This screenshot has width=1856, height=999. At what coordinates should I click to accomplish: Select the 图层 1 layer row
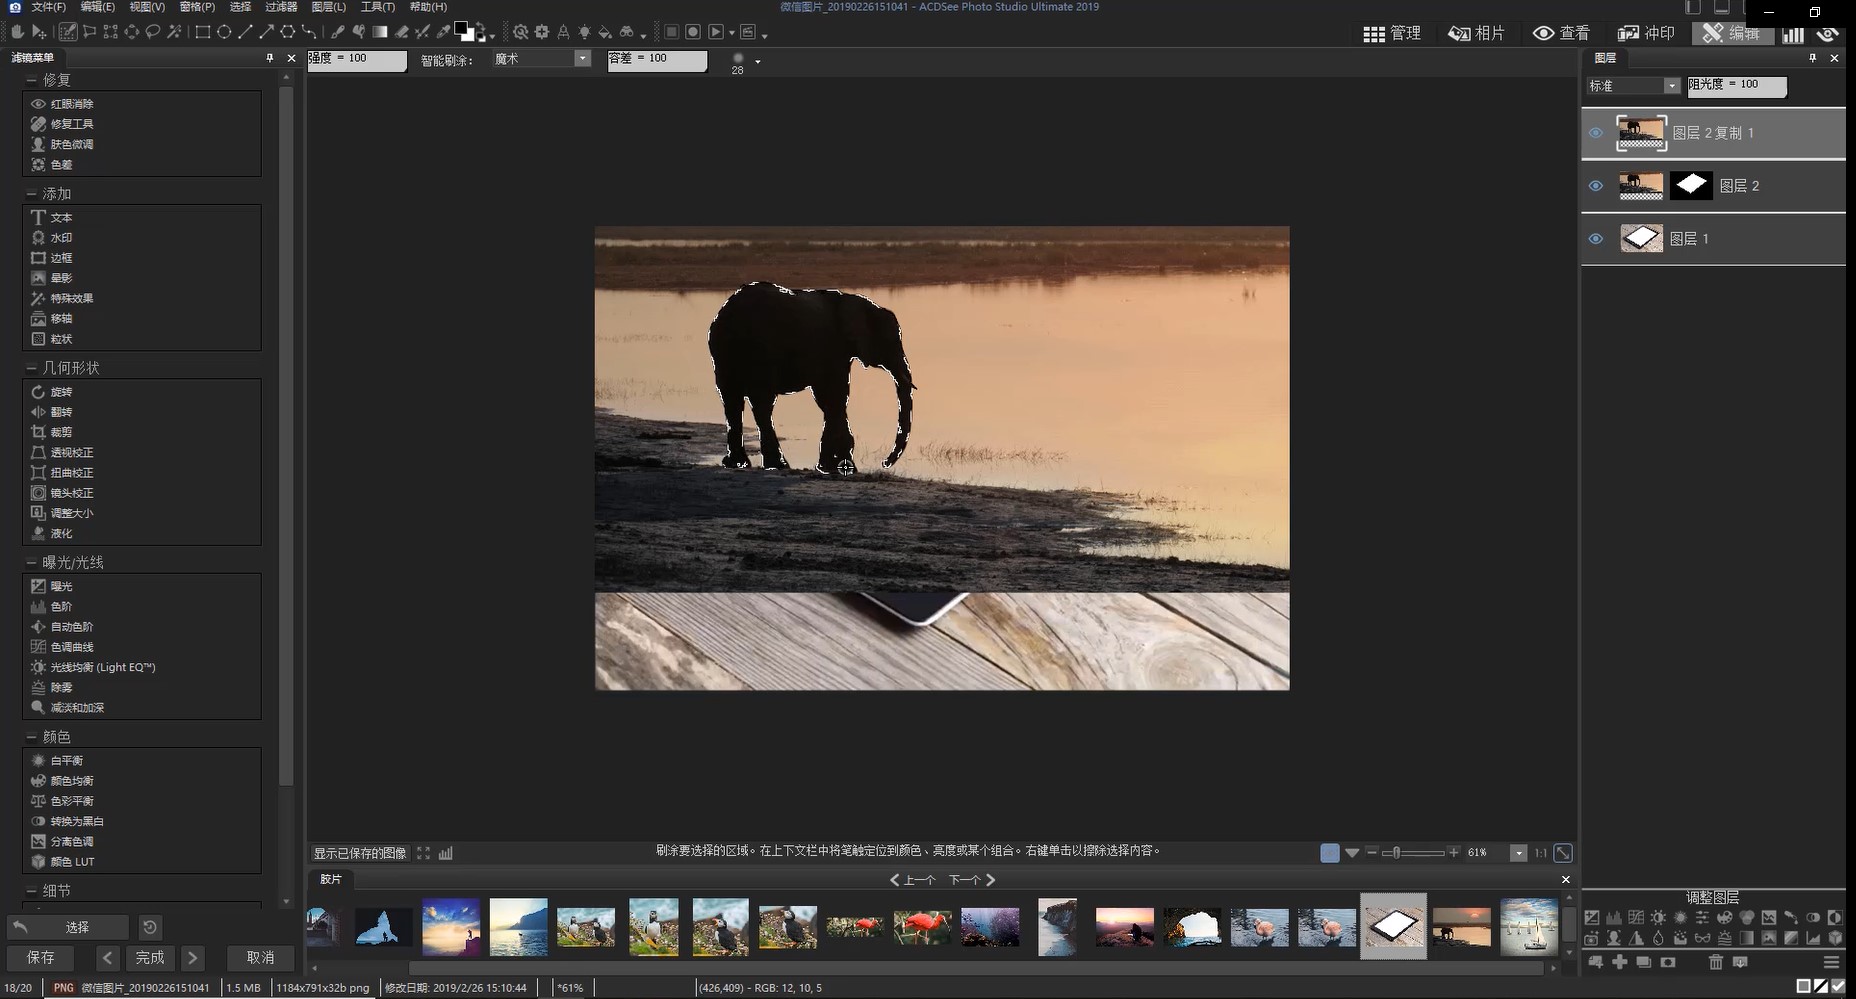pos(1713,239)
